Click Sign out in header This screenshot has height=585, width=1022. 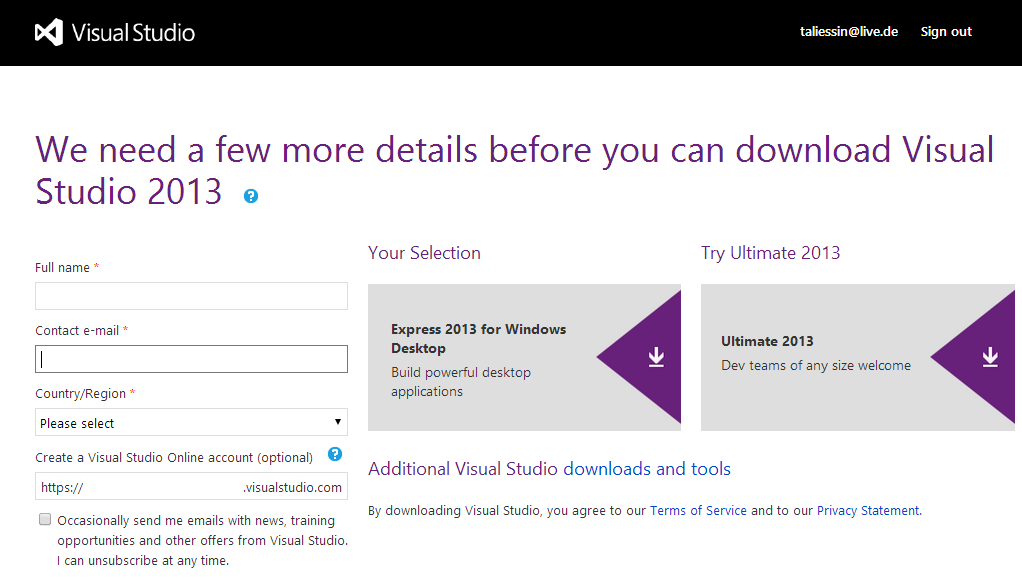coord(946,31)
